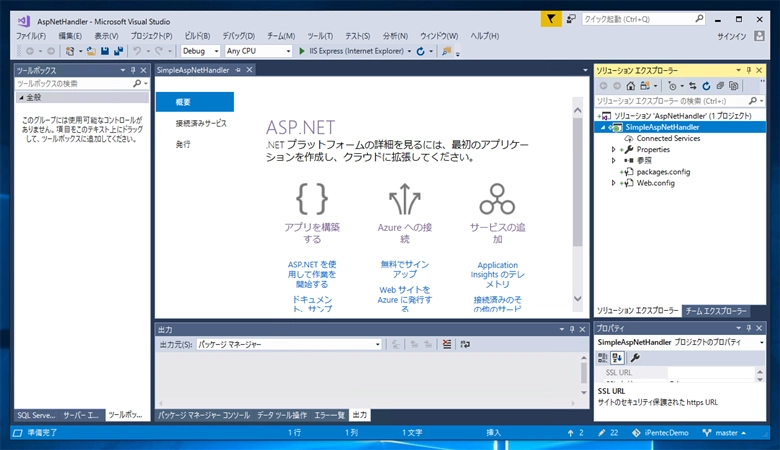
Task: Open Properties panel object selector dropdown
Action: pyautogui.click(x=761, y=343)
